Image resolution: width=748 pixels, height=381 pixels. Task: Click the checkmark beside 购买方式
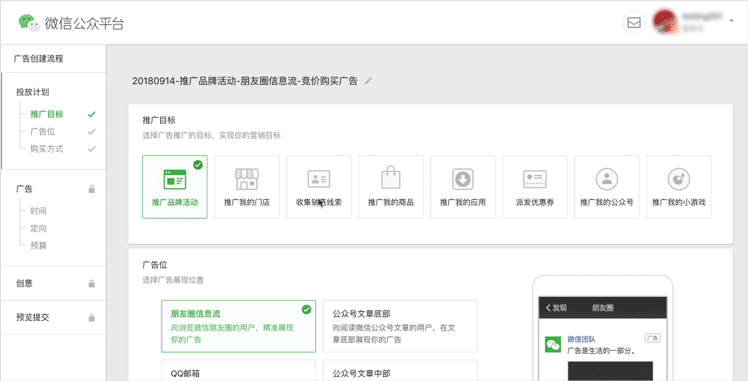92,149
